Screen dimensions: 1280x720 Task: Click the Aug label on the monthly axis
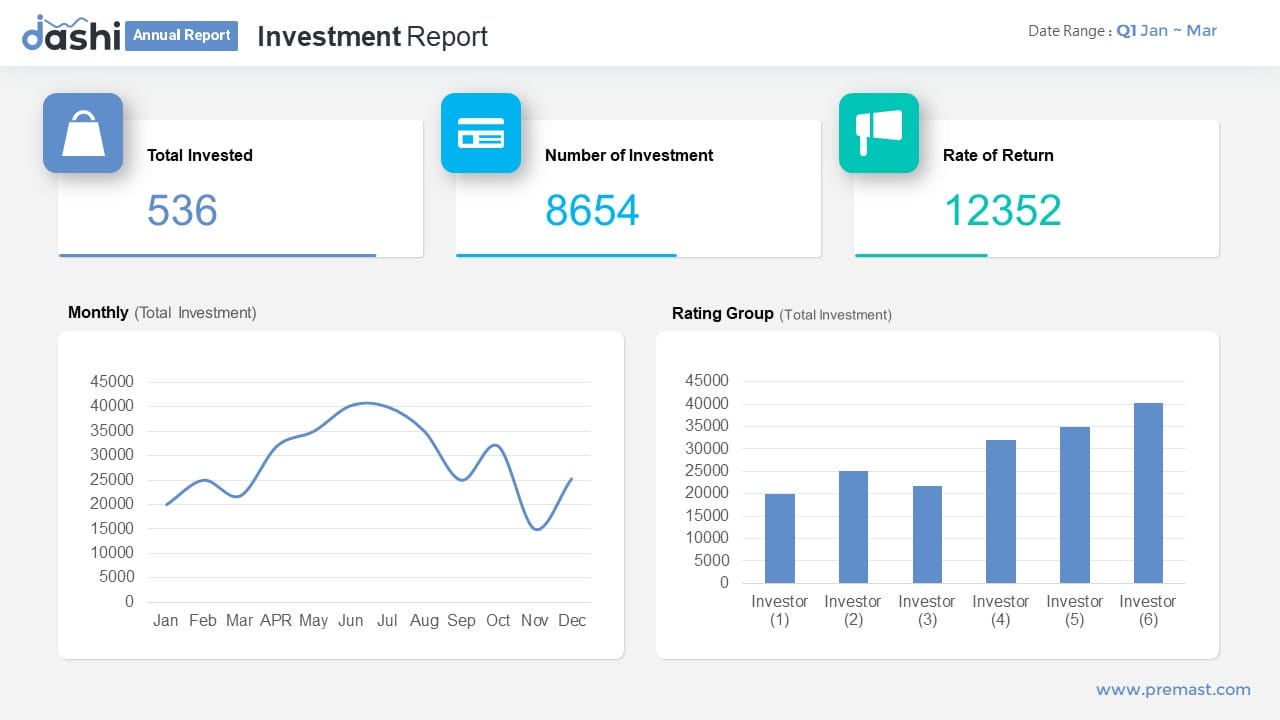424,620
